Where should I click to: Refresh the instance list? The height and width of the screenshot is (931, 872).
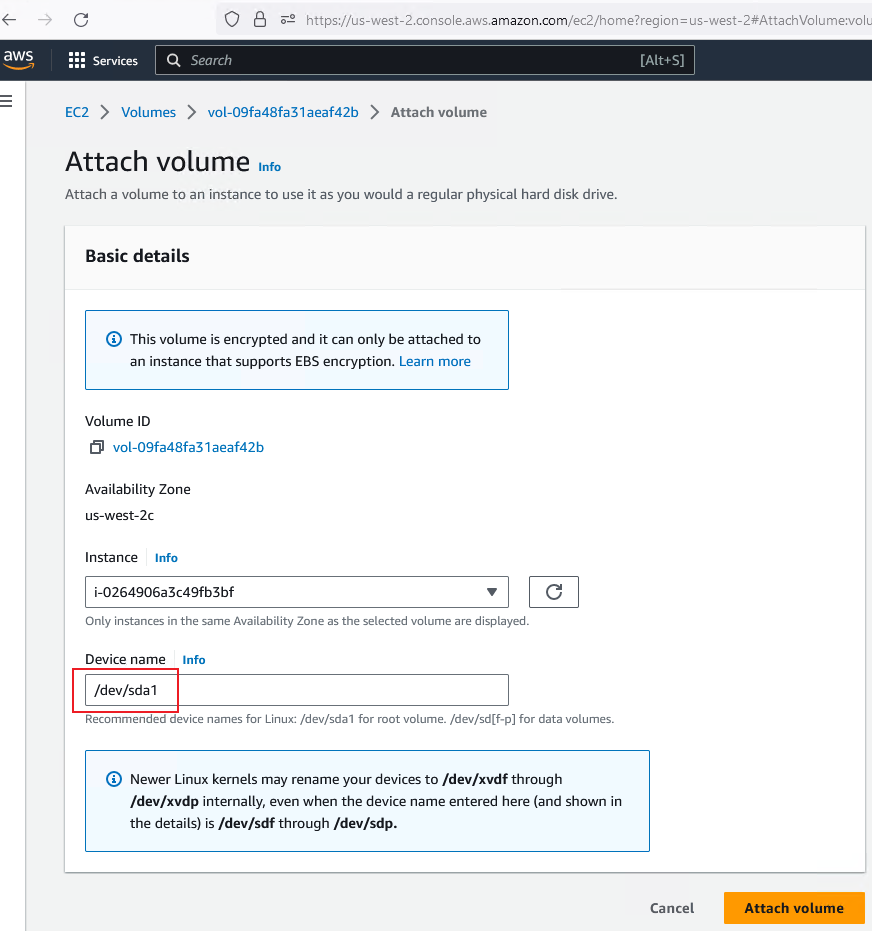553,592
